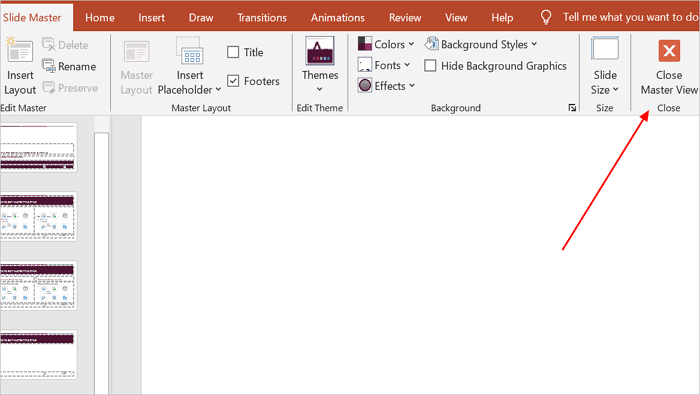Click the Background Styles label
700x395 pixels.
[x=484, y=44]
